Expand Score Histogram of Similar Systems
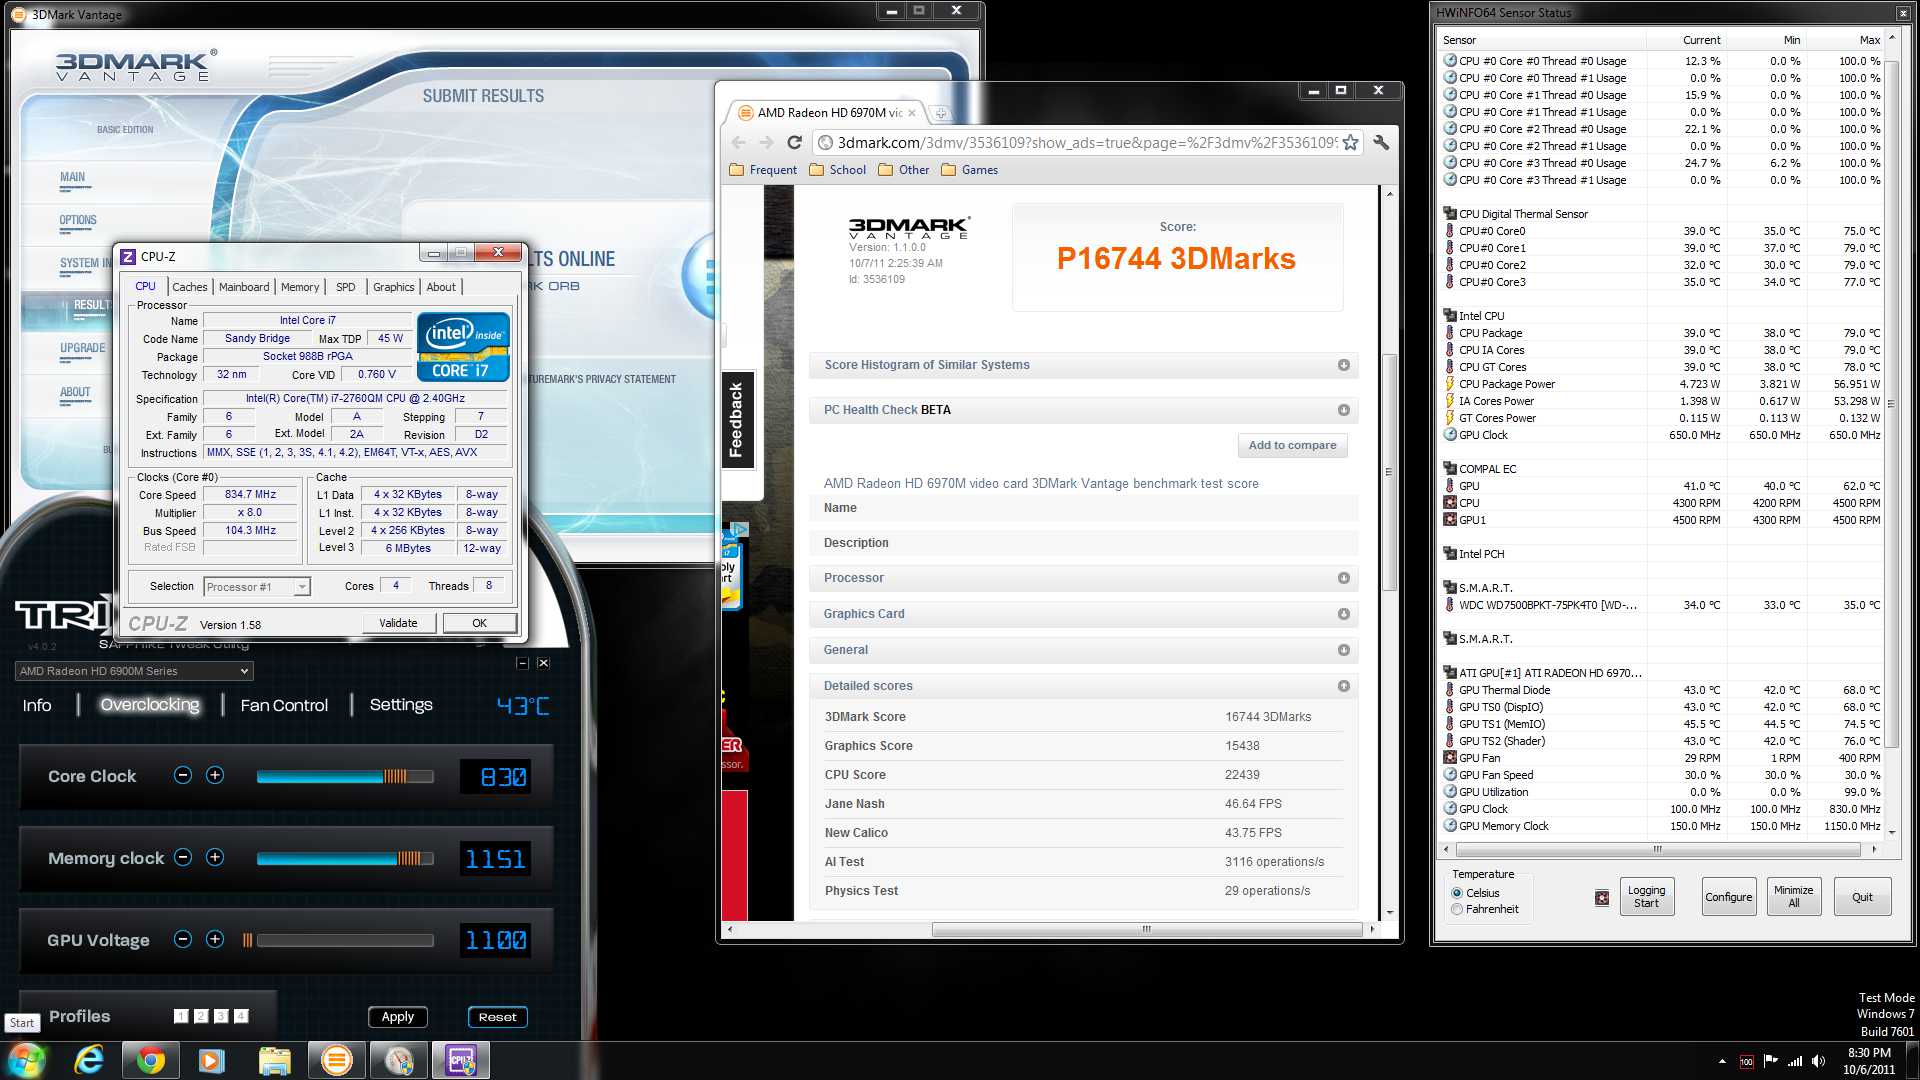 click(1084, 365)
